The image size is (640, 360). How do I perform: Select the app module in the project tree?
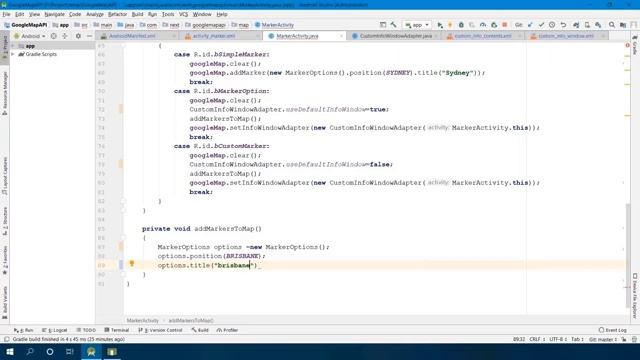[30, 46]
